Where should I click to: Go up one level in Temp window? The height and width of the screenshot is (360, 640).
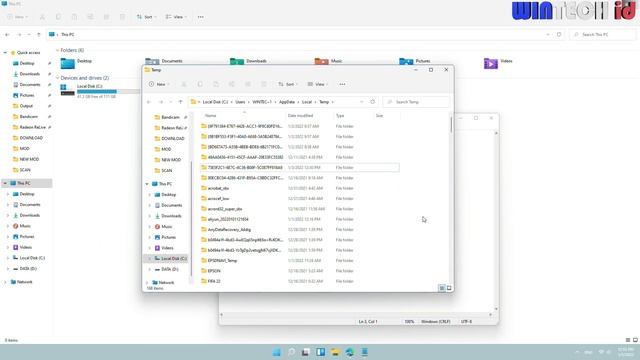180,102
